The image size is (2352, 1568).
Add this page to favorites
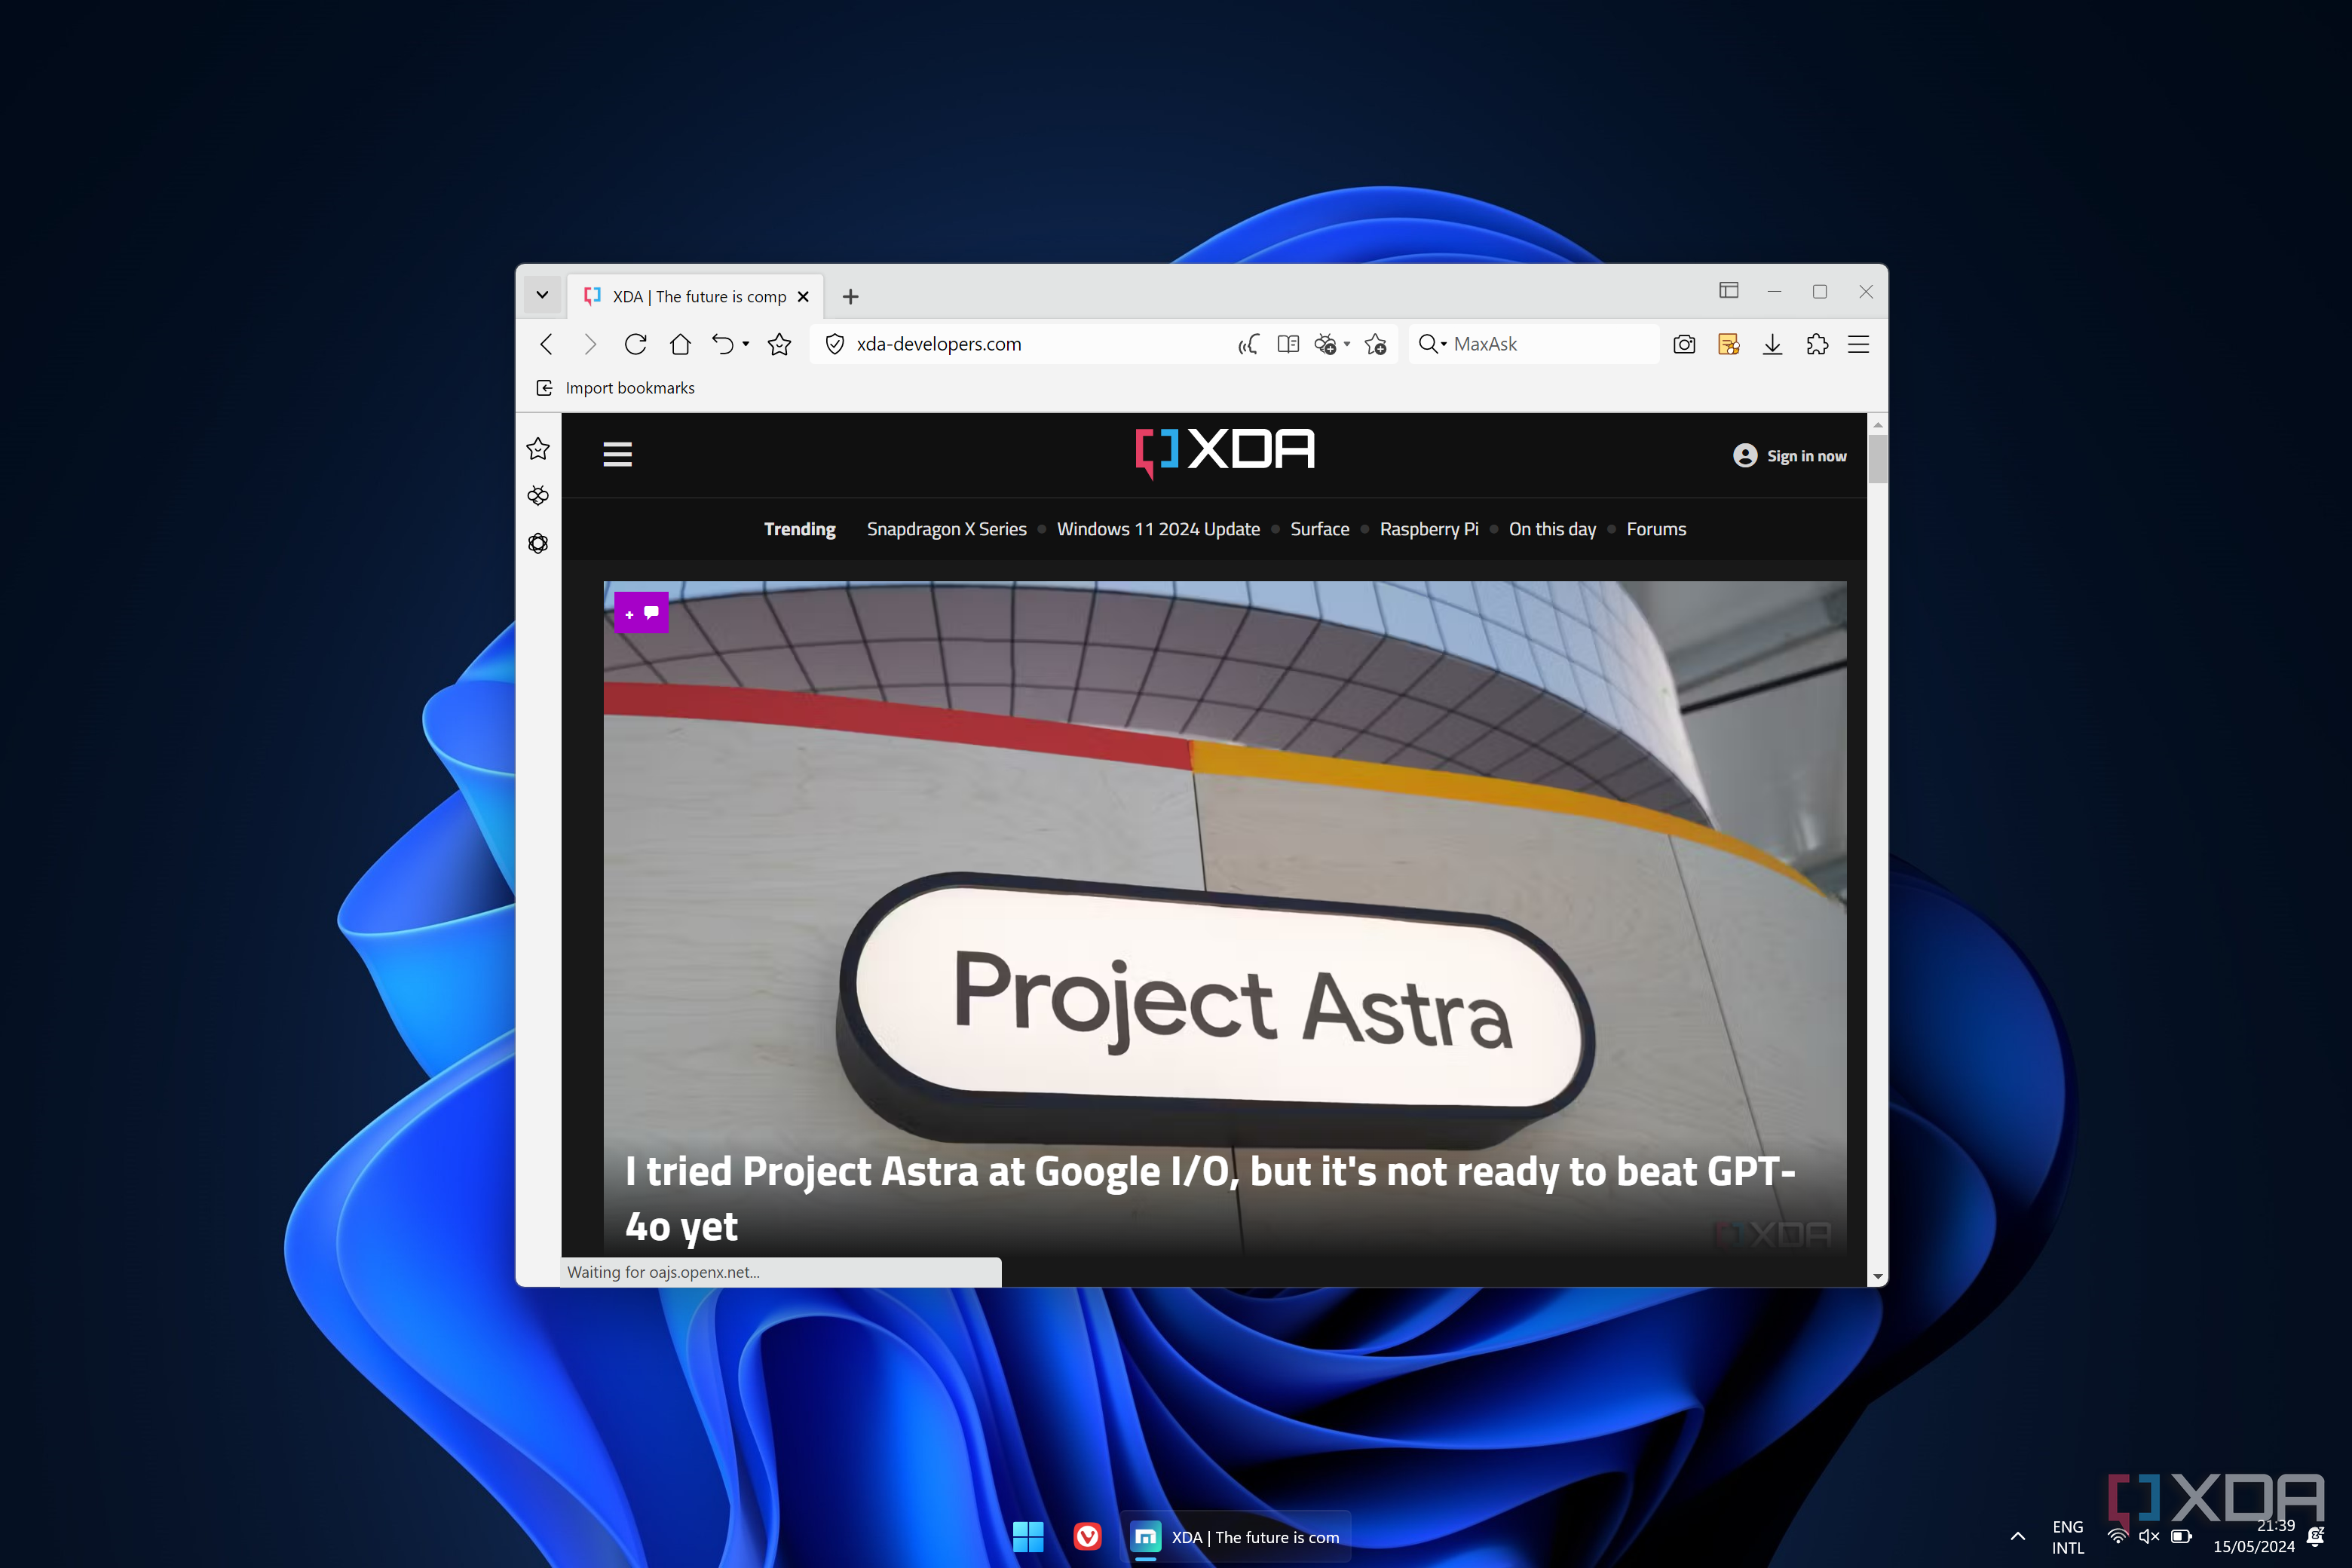pos(1376,344)
